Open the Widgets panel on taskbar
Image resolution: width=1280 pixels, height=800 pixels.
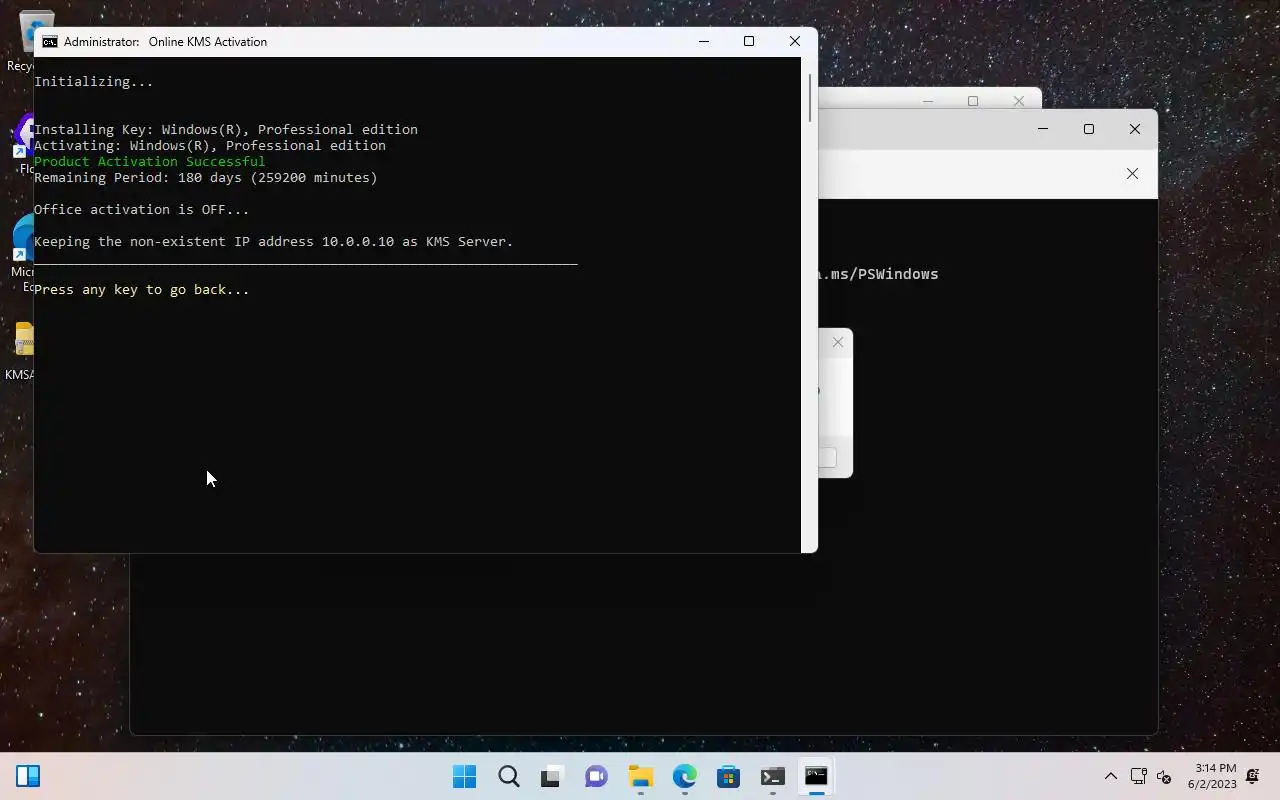[x=28, y=776]
